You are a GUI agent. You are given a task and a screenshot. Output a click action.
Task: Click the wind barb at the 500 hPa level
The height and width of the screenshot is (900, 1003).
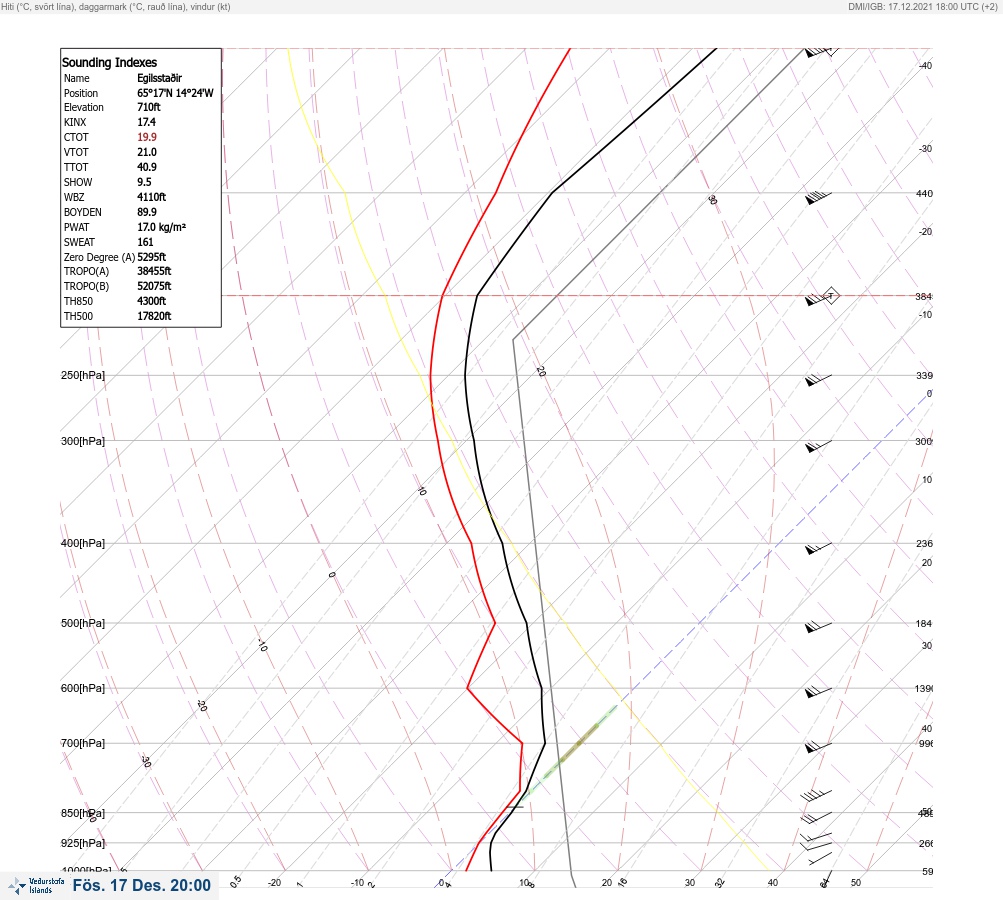click(818, 627)
